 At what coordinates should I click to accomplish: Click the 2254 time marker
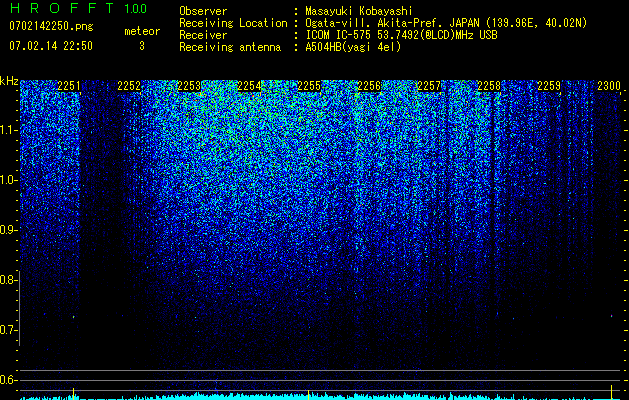tap(249, 86)
